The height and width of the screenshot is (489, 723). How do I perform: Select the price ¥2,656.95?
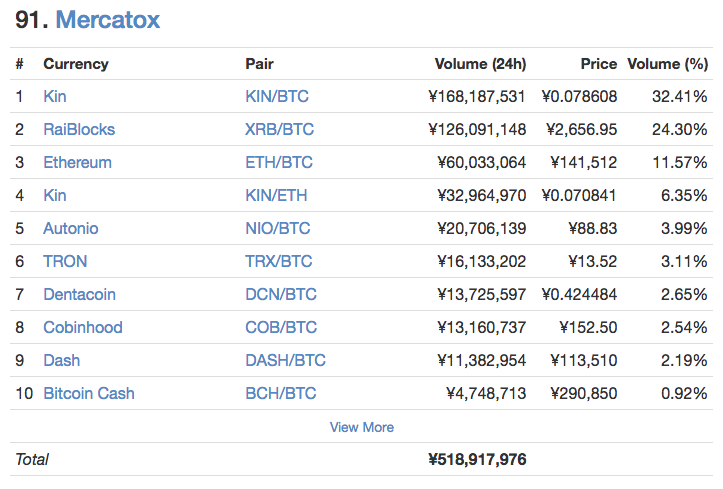coord(581,130)
